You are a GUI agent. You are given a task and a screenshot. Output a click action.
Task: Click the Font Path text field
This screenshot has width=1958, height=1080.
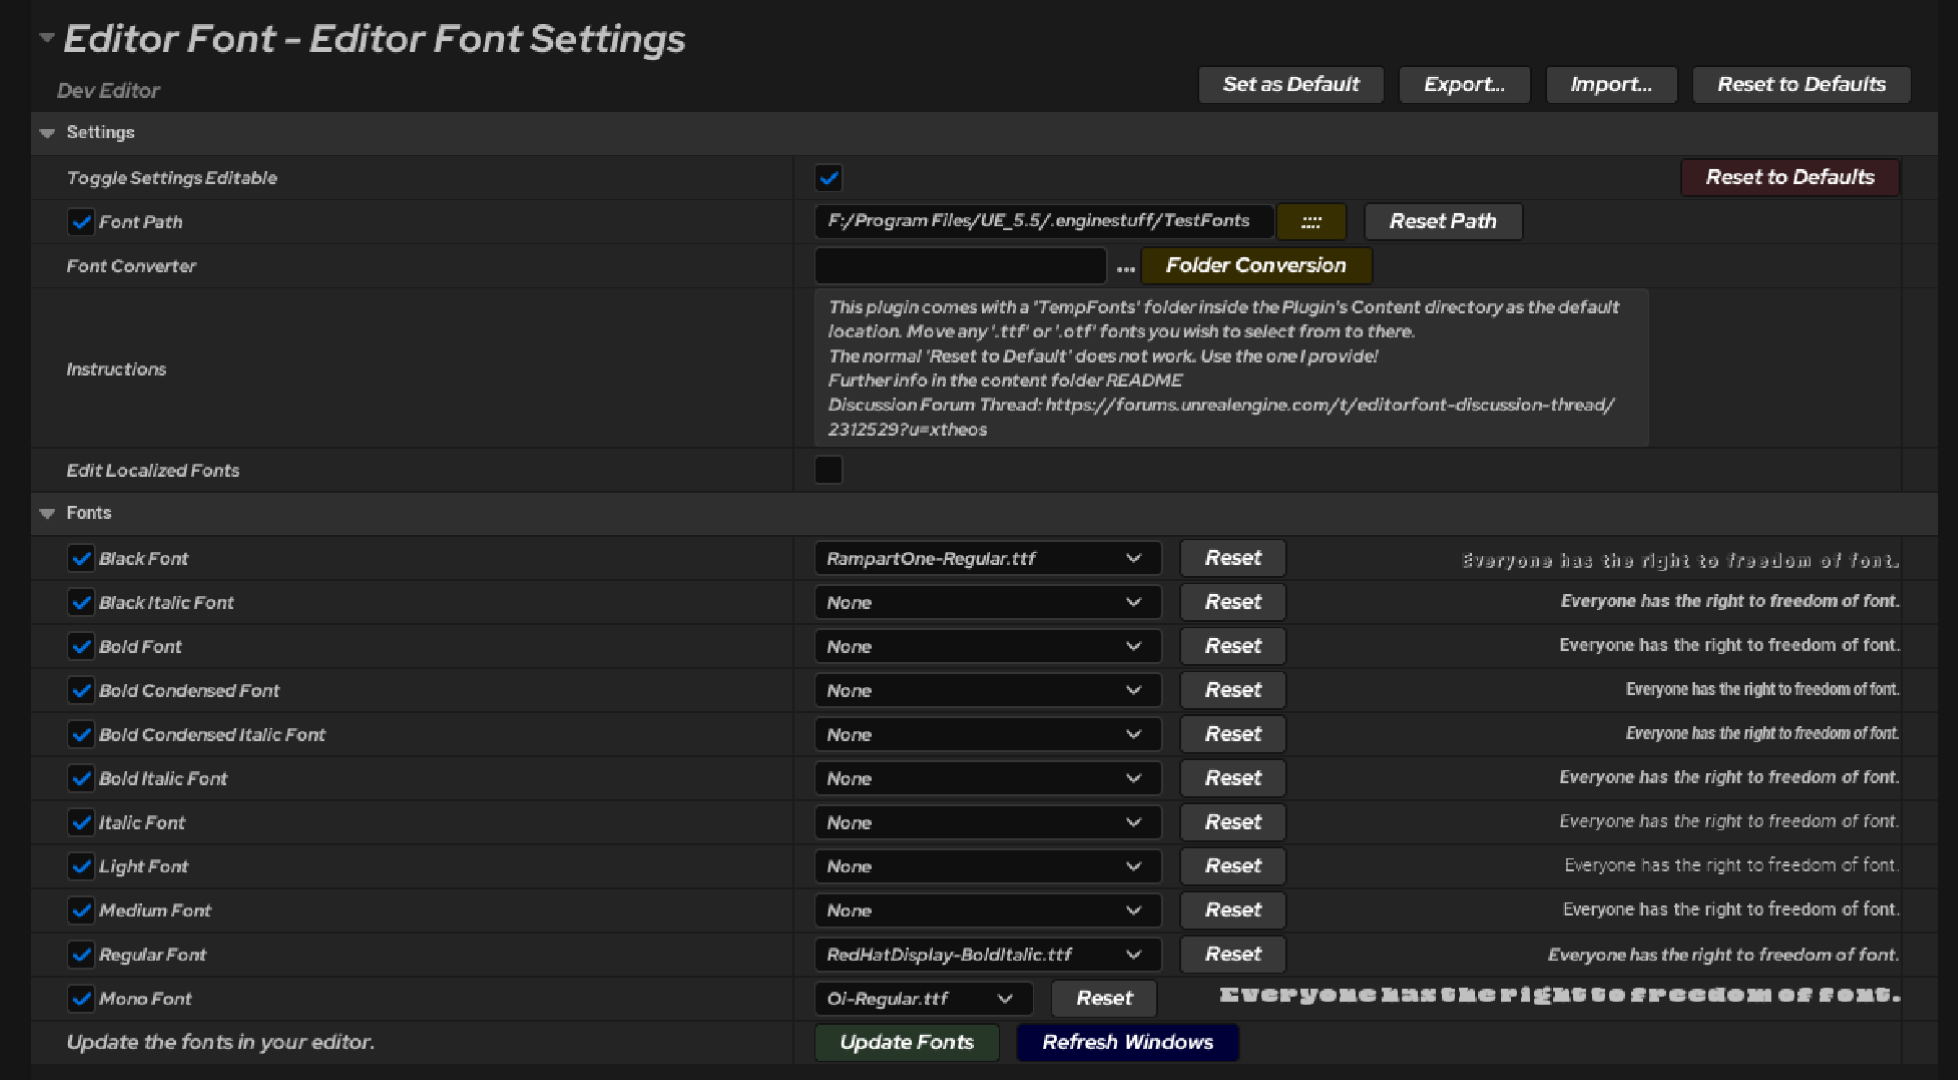click(x=1044, y=221)
